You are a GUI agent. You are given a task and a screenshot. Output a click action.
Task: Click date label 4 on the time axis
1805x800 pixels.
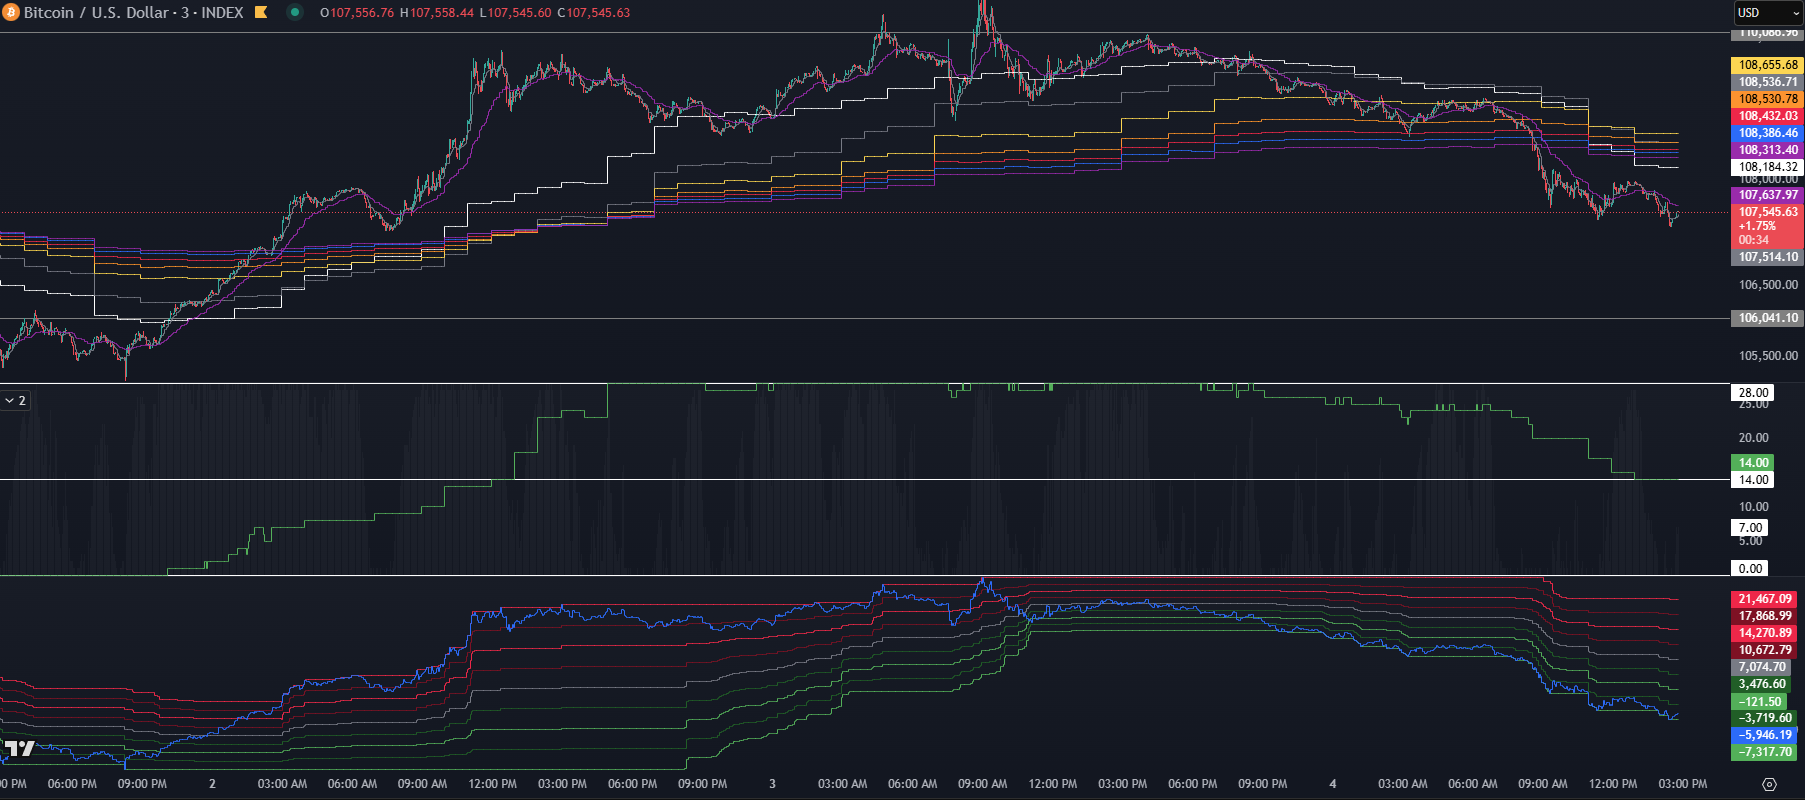(1332, 784)
